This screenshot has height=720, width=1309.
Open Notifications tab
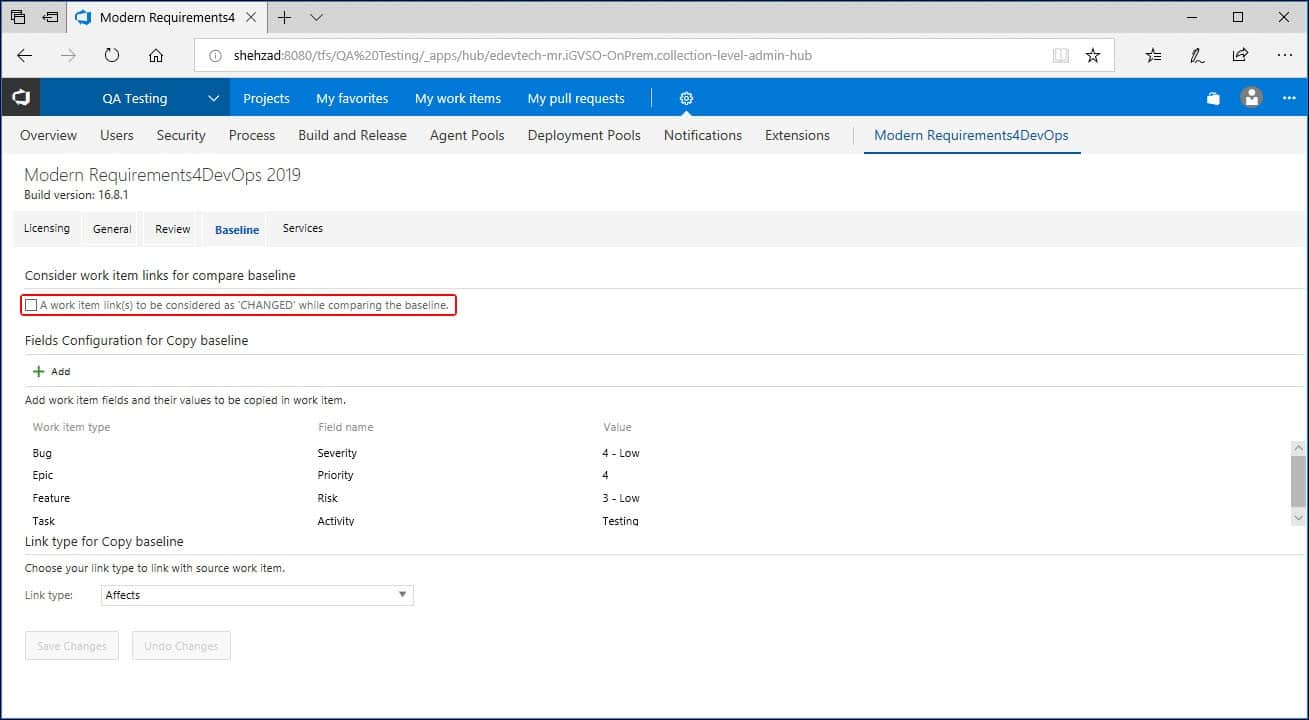click(x=703, y=135)
